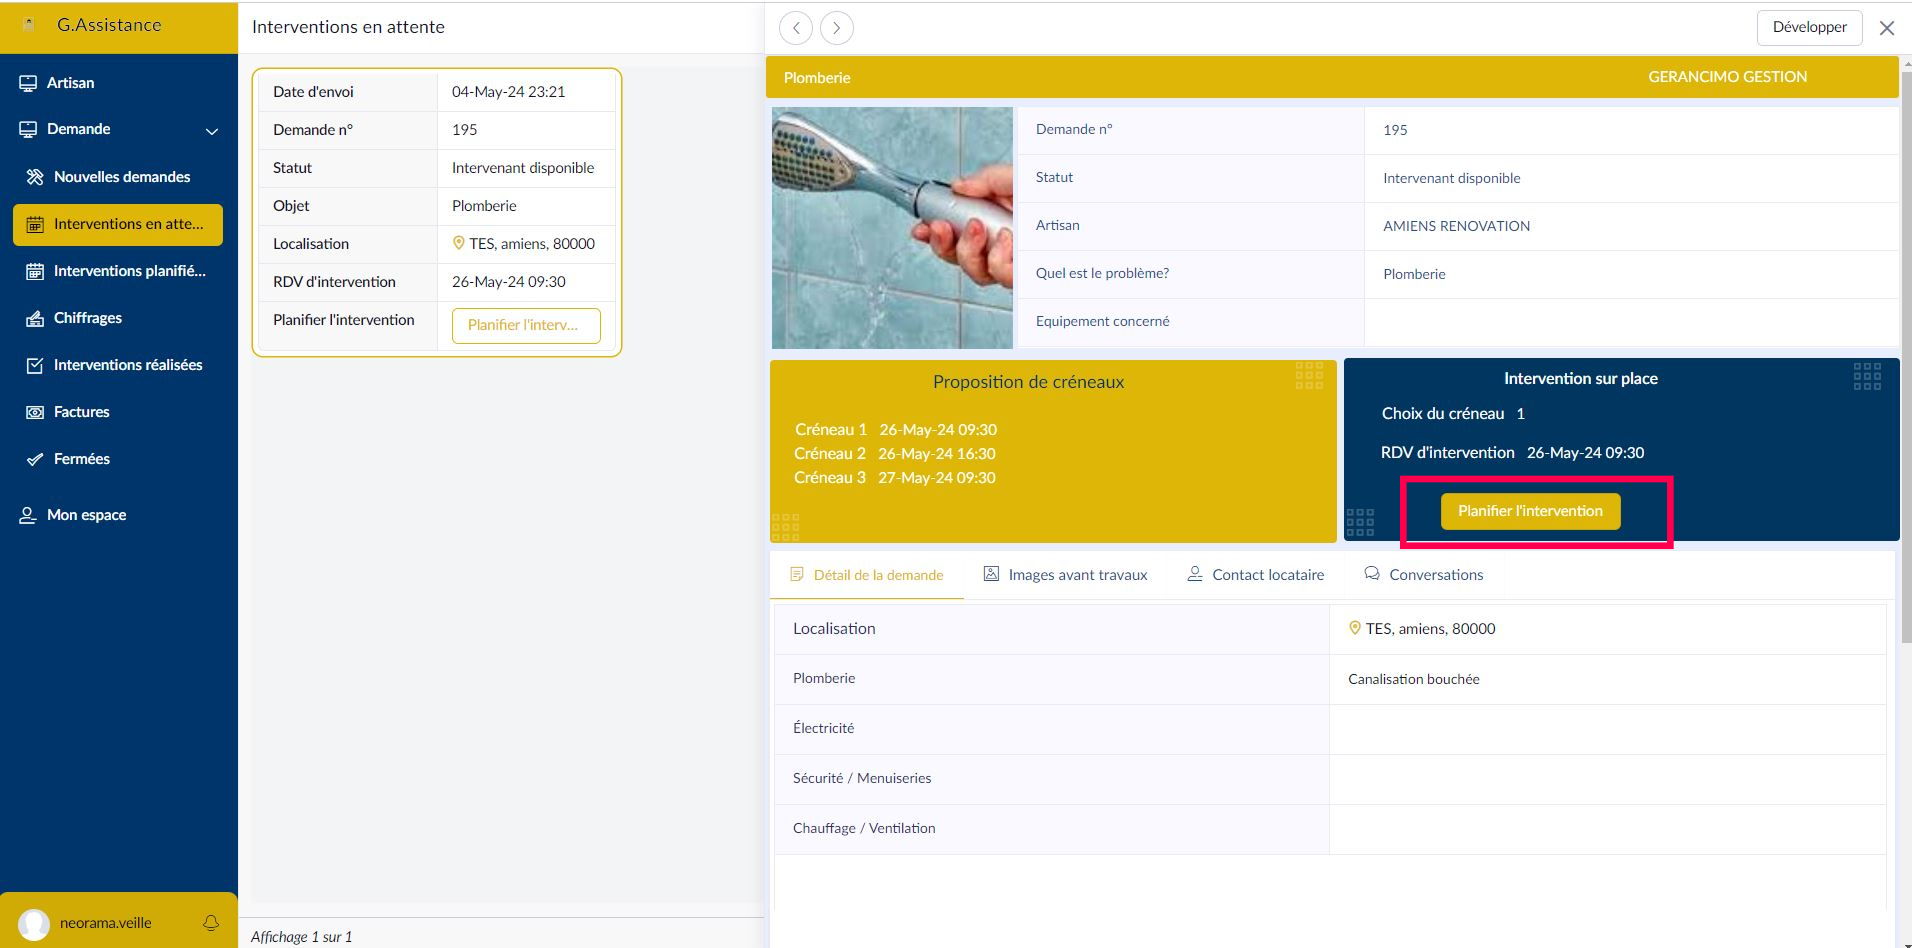Click Planifier l'intervention in blue panel
1912x948 pixels.
coord(1530,511)
